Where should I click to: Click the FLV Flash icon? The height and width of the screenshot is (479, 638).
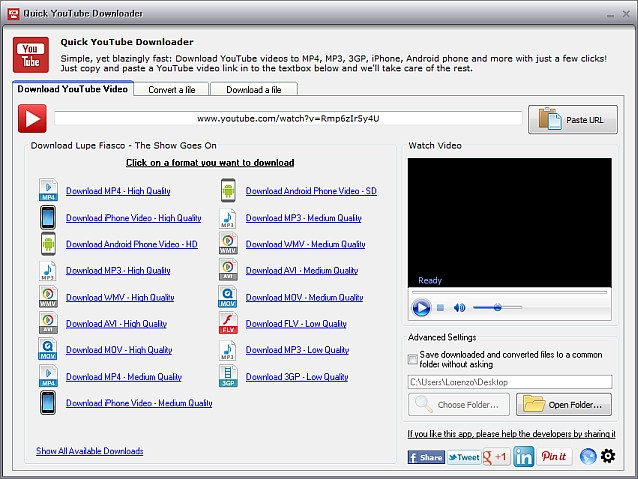click(x=228, y=323)
